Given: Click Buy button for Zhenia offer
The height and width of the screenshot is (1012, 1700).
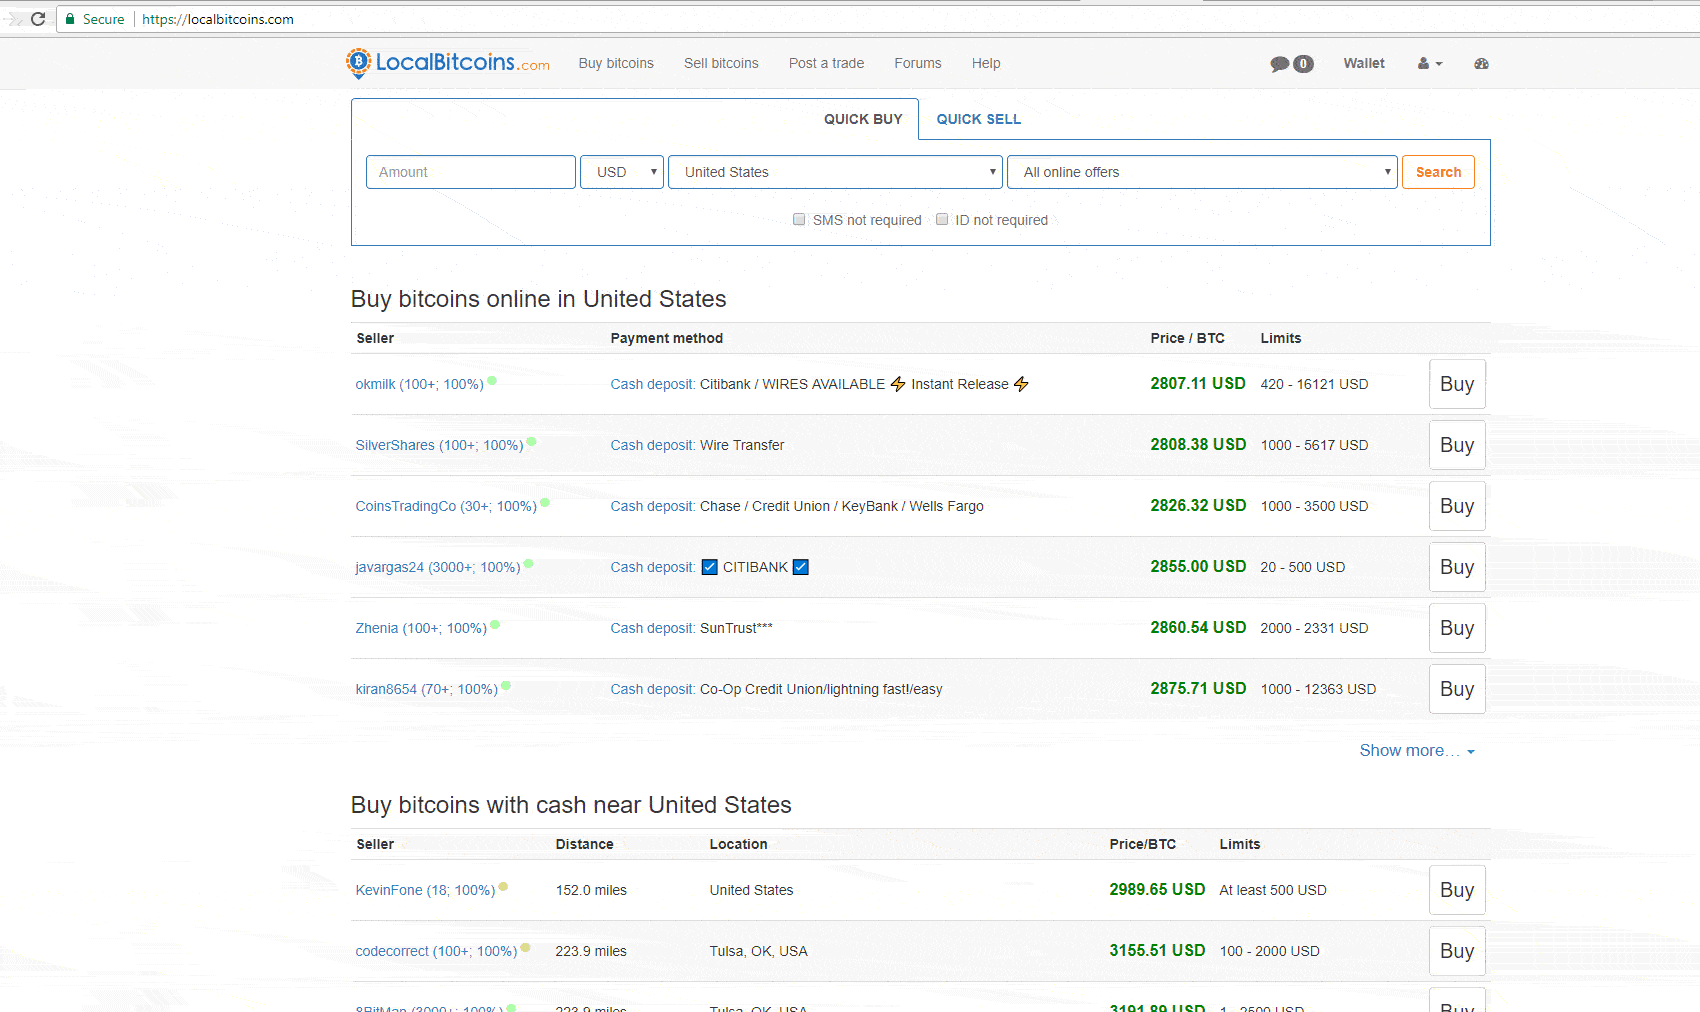Looking at the screenshot, I should pos(1457,628).
